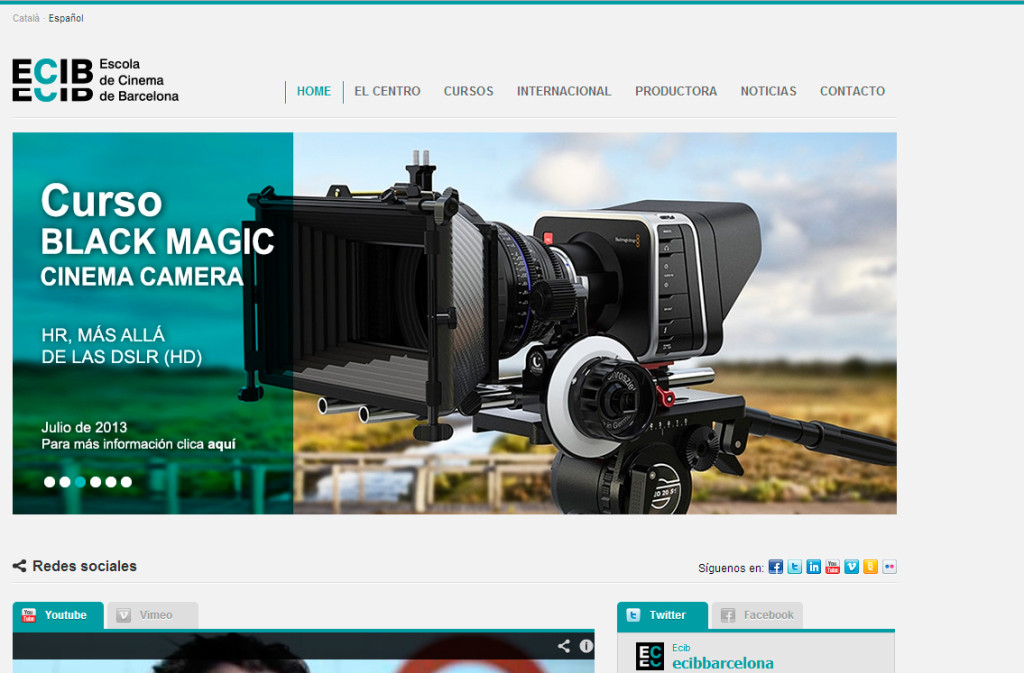Open the Flickr icon in the follow-us row
1024x673 pixels.
click(x=889, y=567)
